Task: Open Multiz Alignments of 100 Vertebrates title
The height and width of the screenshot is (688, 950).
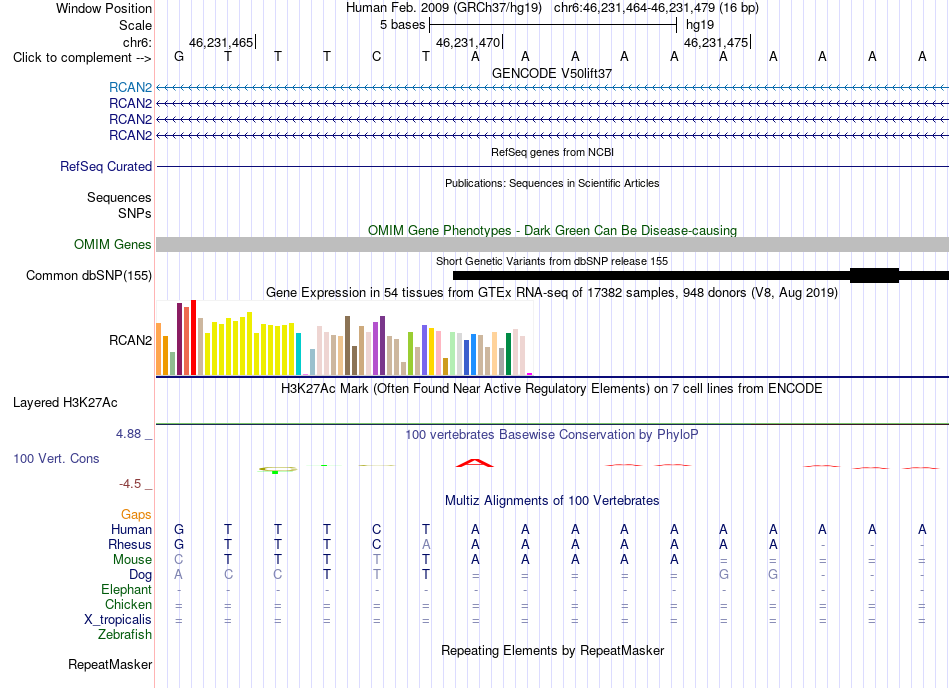Action: 552,501
